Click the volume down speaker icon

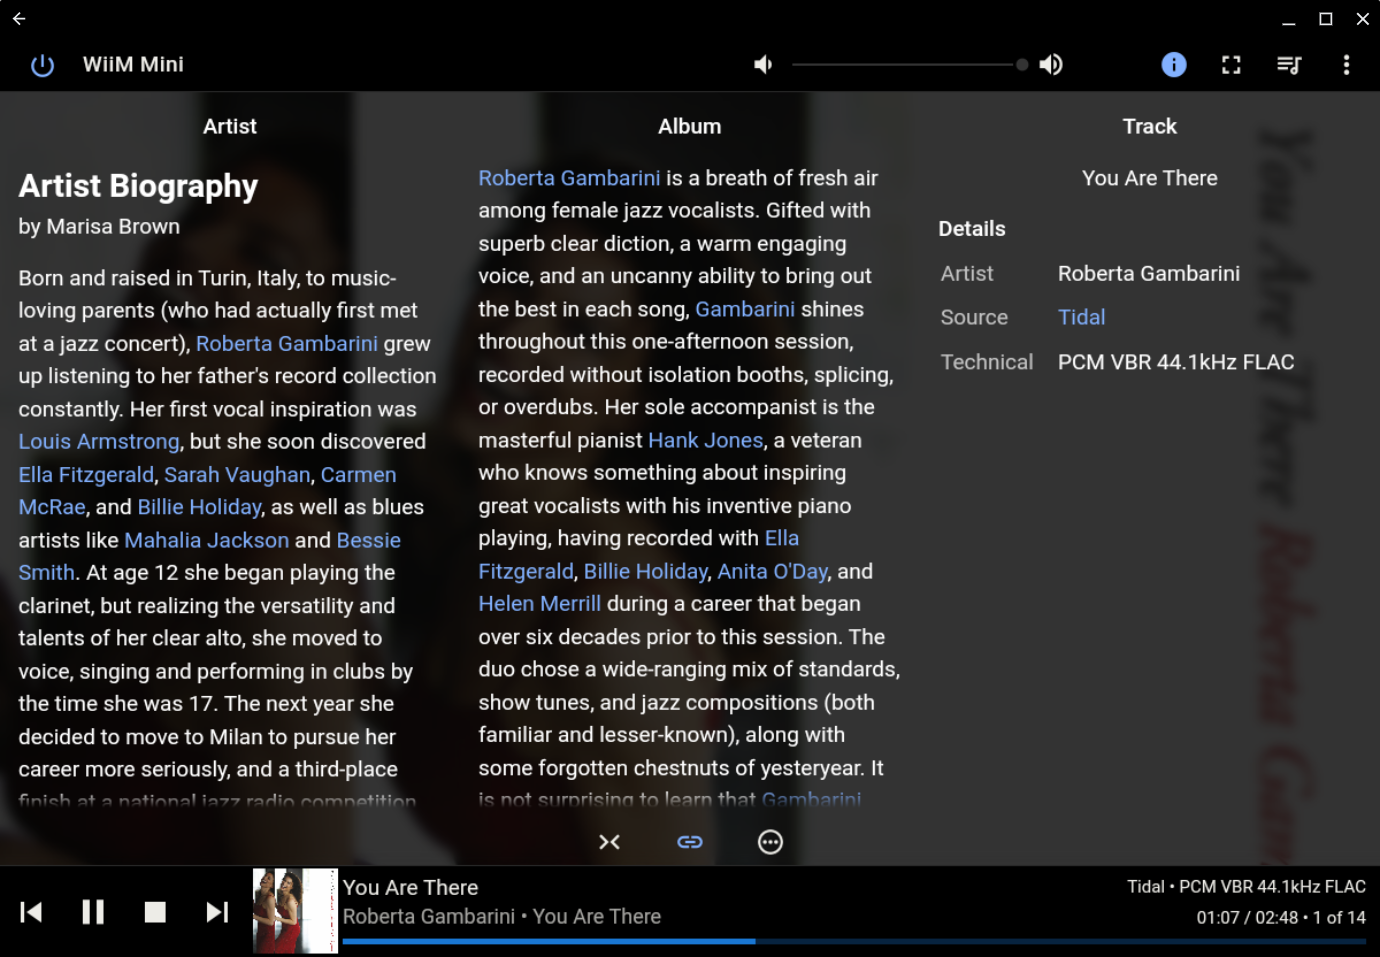763,65
